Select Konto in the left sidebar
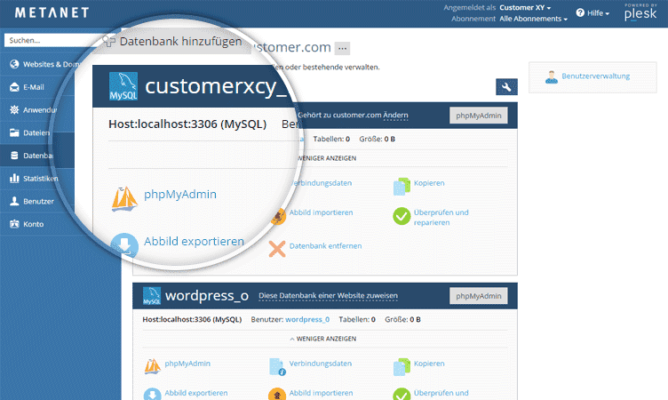668x400 pixels. (x=33, y=224)
